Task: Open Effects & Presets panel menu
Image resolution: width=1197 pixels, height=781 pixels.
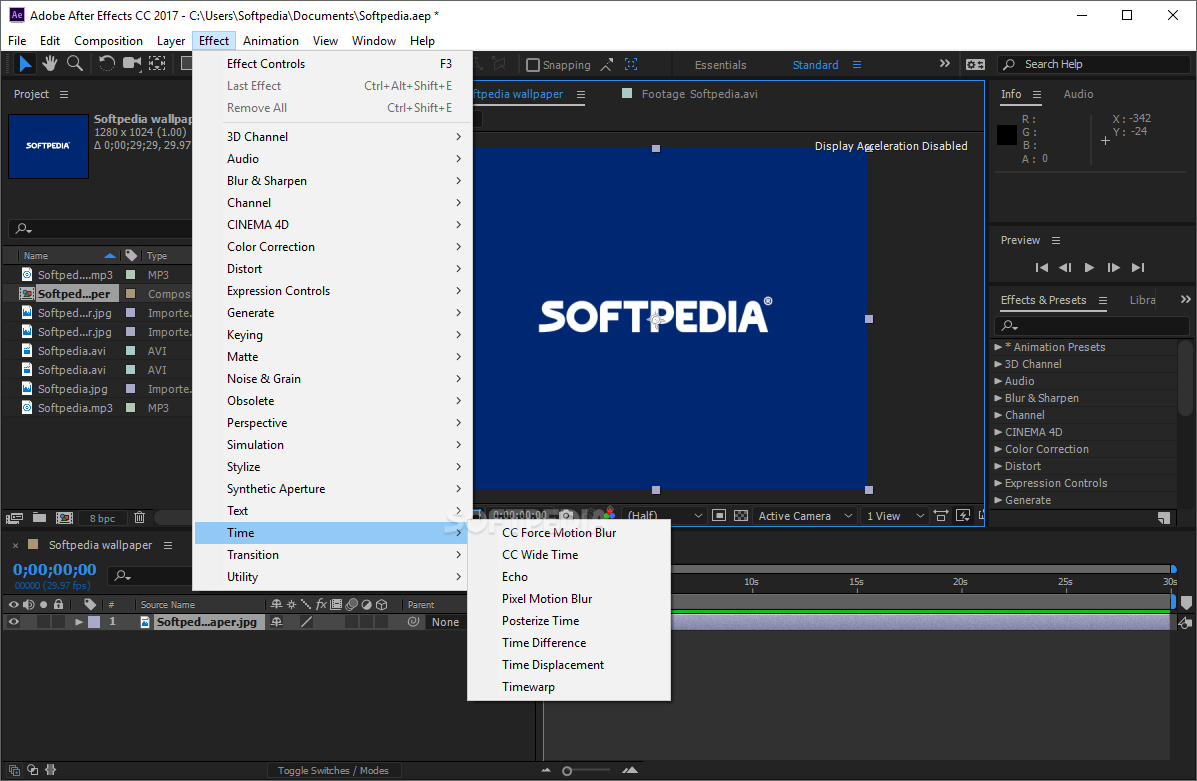Action: (x=1102, y=300)
